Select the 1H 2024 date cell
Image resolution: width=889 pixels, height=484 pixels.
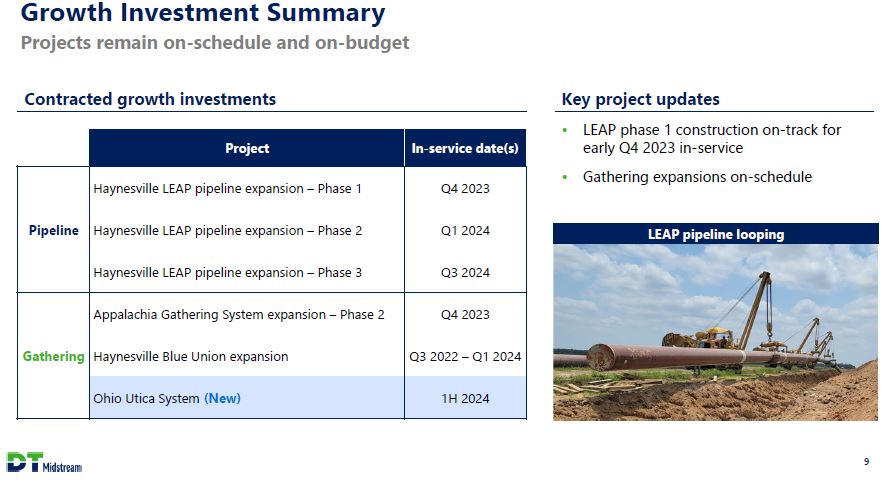[465, 398]
